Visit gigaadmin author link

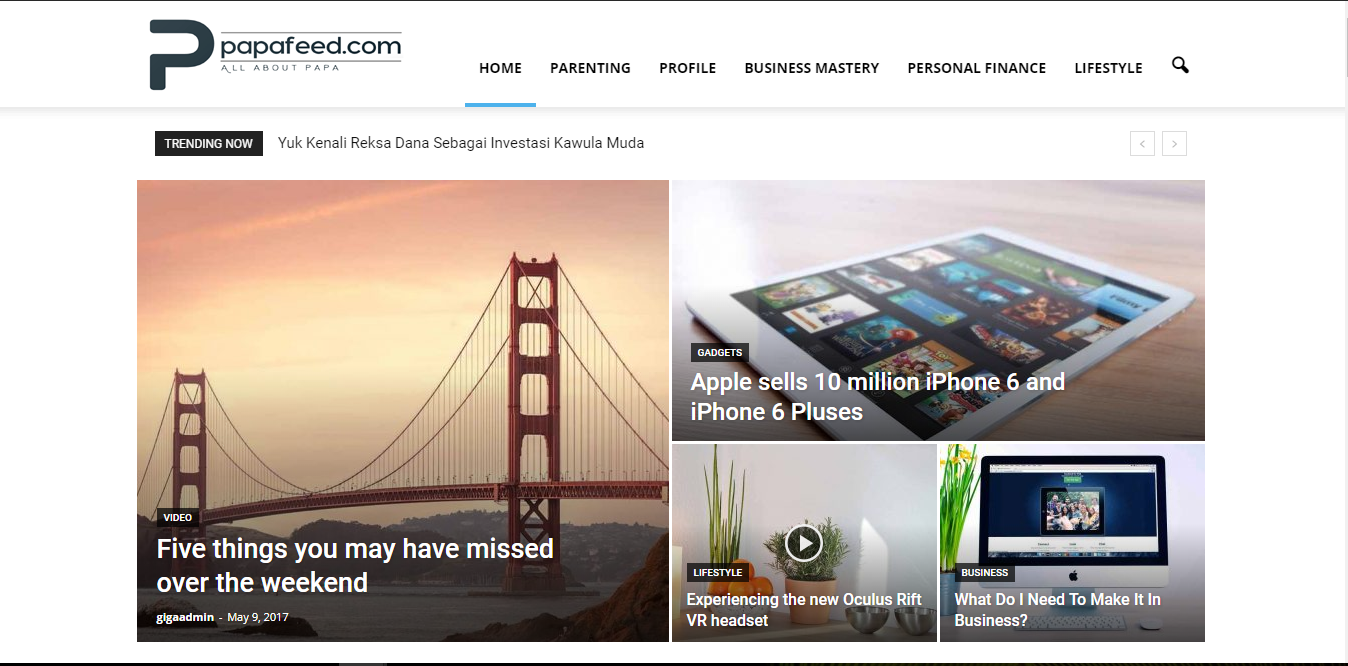185,617
